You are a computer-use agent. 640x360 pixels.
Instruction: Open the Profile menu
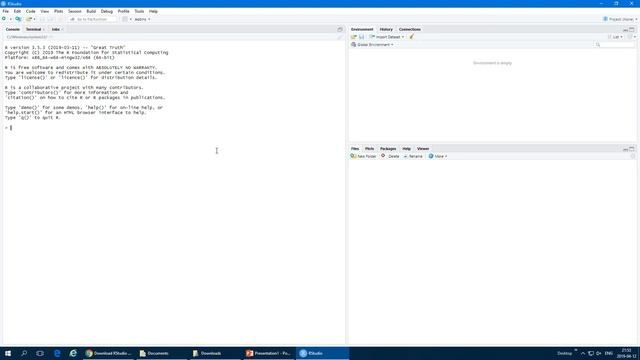pos(123,11)
